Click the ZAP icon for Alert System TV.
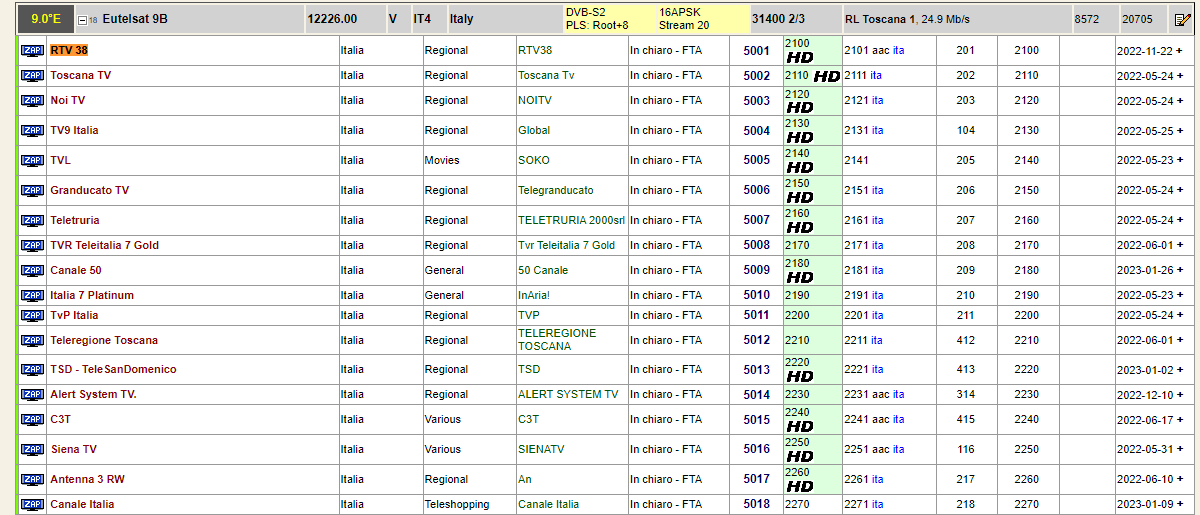 (x=32, y=394)
